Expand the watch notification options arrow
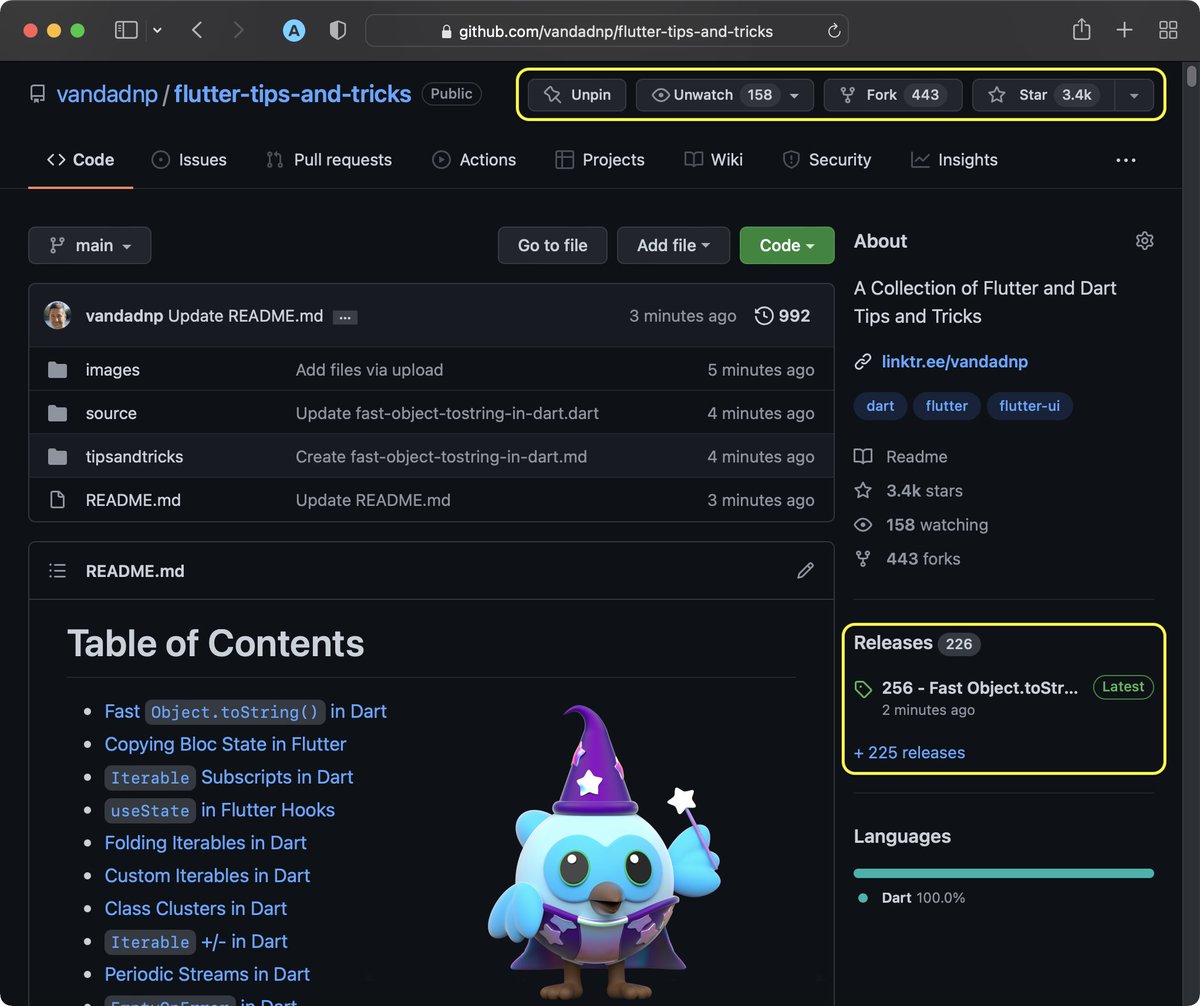 tap(795, 95)
